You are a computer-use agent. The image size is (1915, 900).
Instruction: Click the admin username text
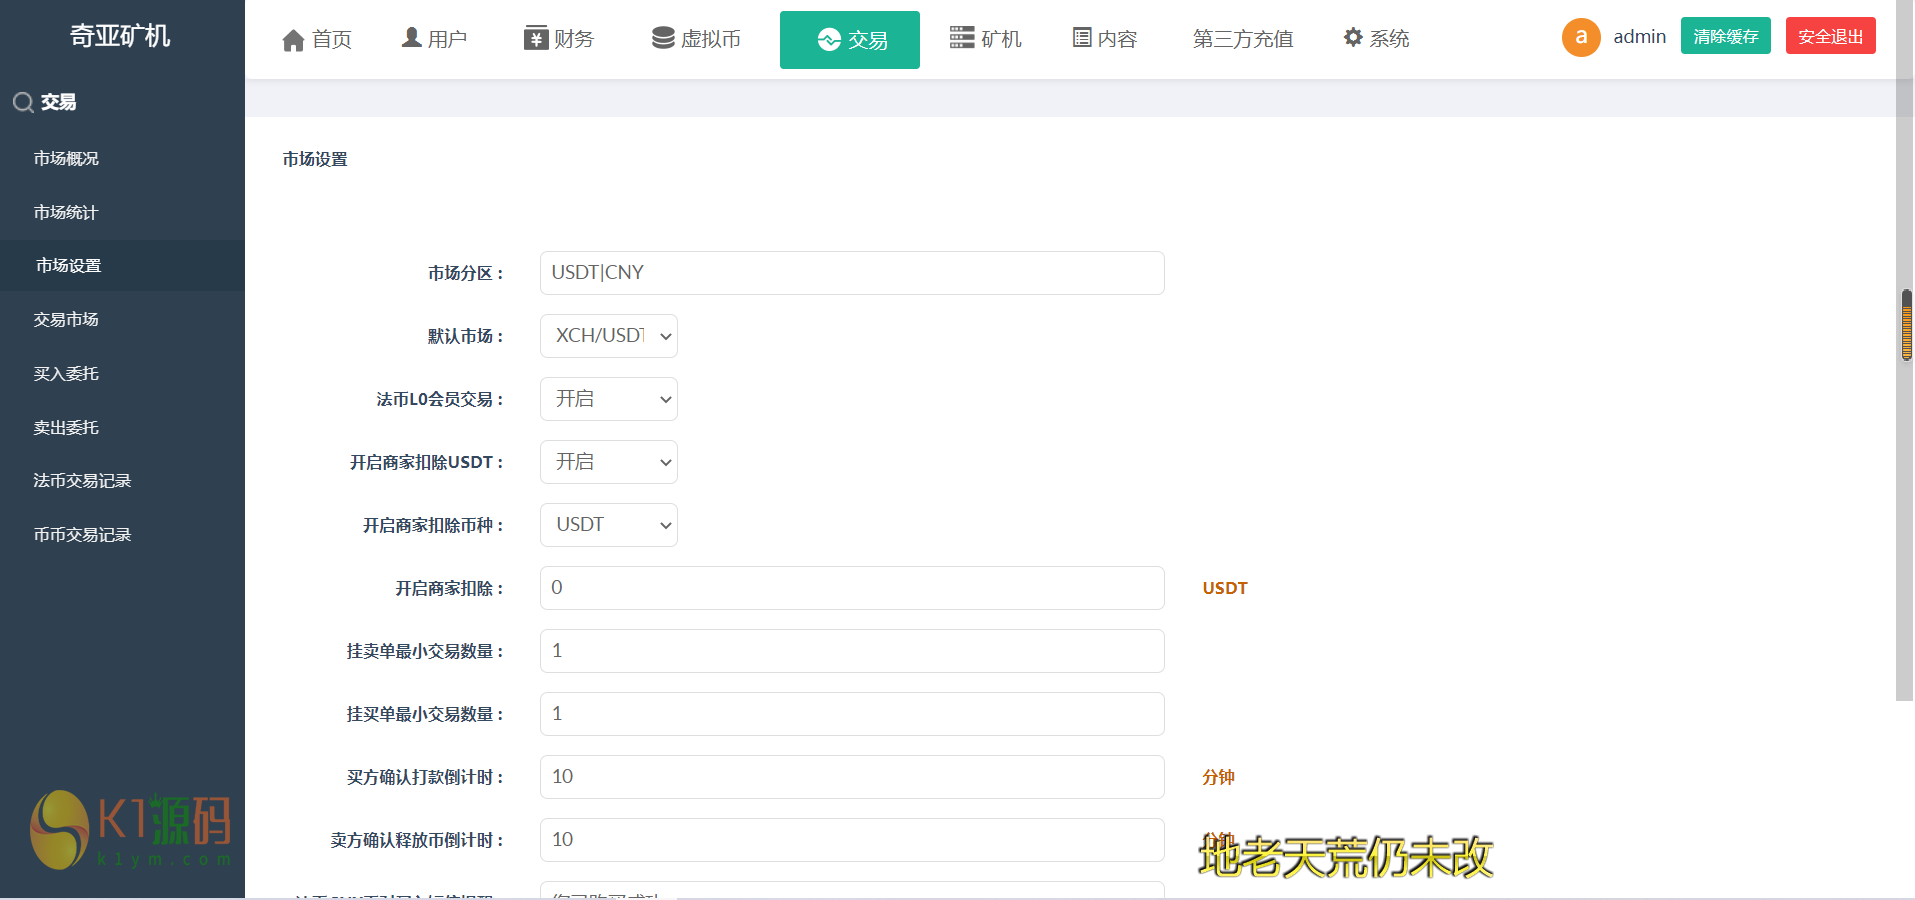(1640, 37)
